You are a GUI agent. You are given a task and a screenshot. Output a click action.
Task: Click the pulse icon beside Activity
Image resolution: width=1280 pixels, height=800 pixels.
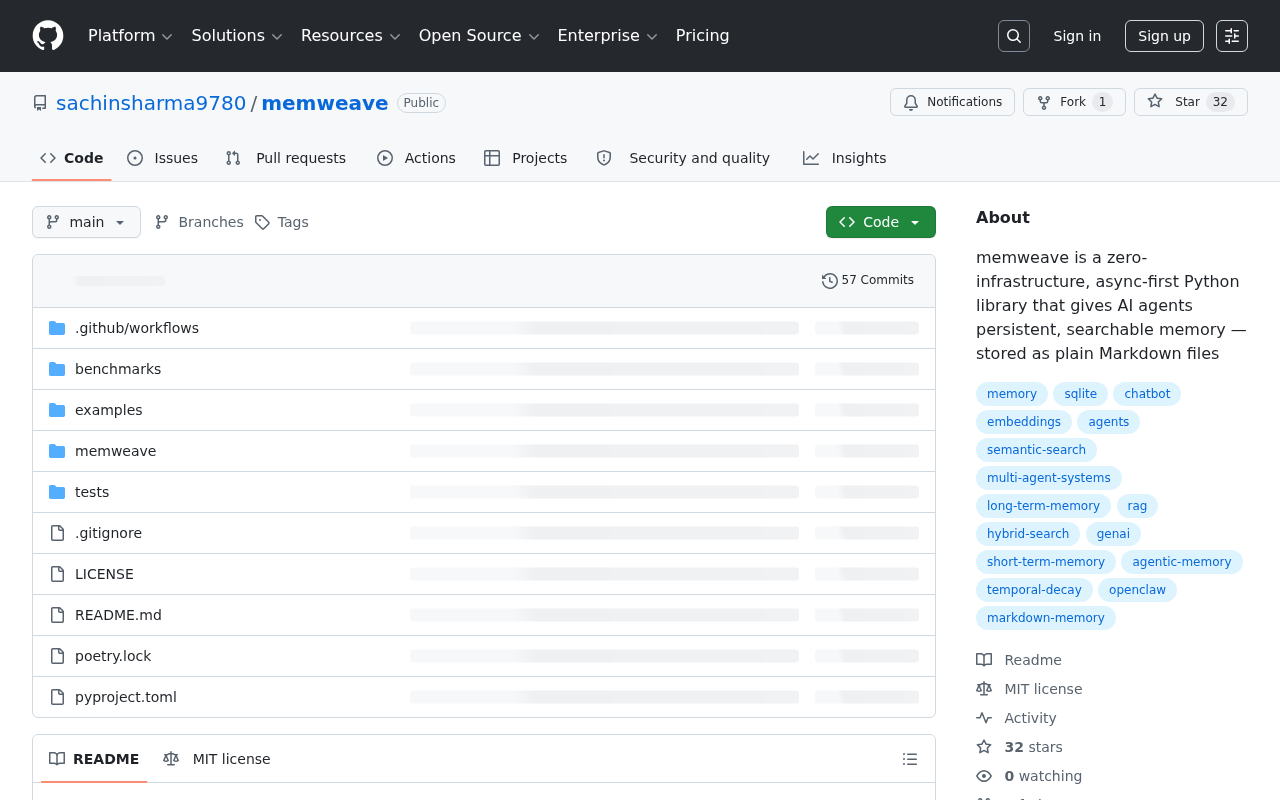click(984, 718)
